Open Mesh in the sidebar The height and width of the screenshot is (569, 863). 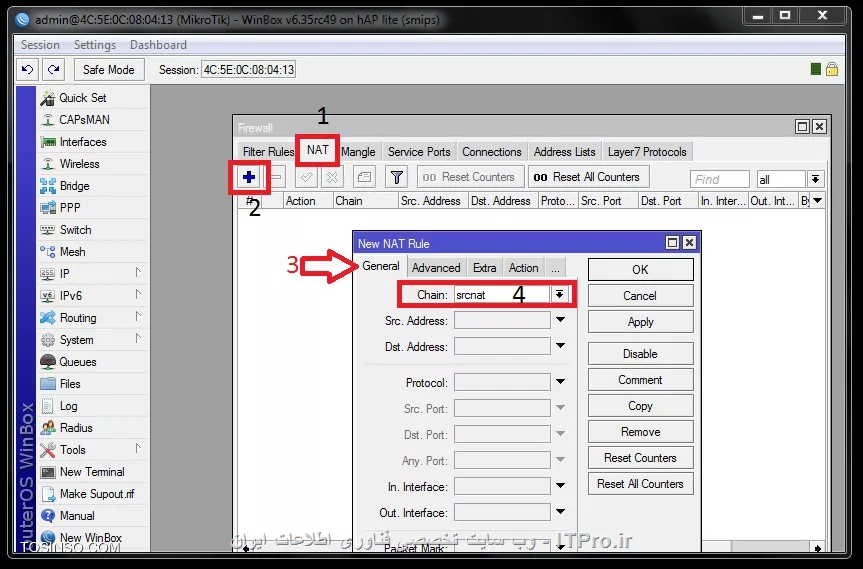point(72,252)
